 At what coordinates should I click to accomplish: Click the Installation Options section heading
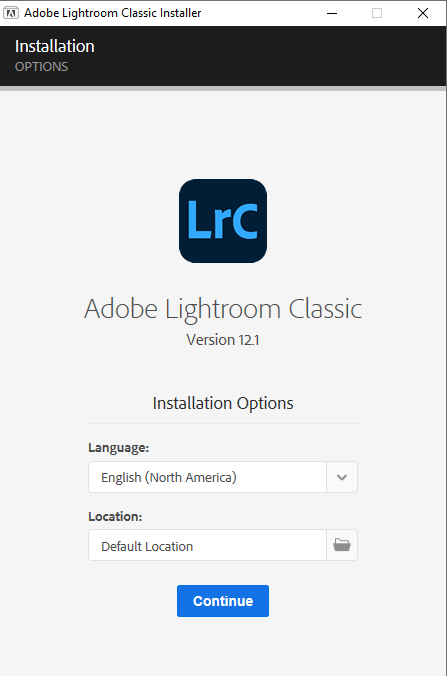pos(223,403)
